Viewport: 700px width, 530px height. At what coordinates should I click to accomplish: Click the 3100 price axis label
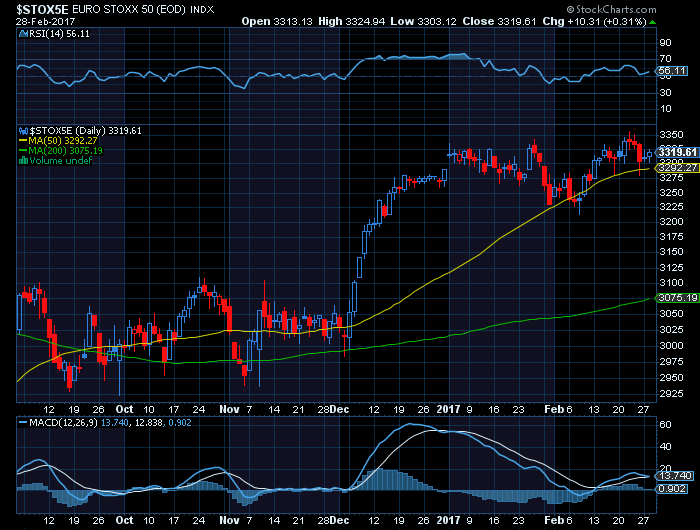tap(671, 283)
